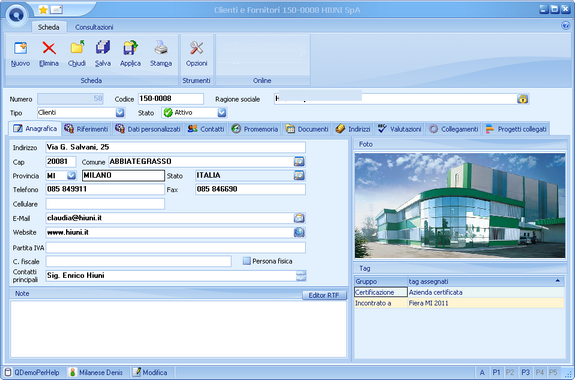The width and height of the screenshot is (575, 380).
Task: Click the empty Cellulare field
Action: [105, 204]
